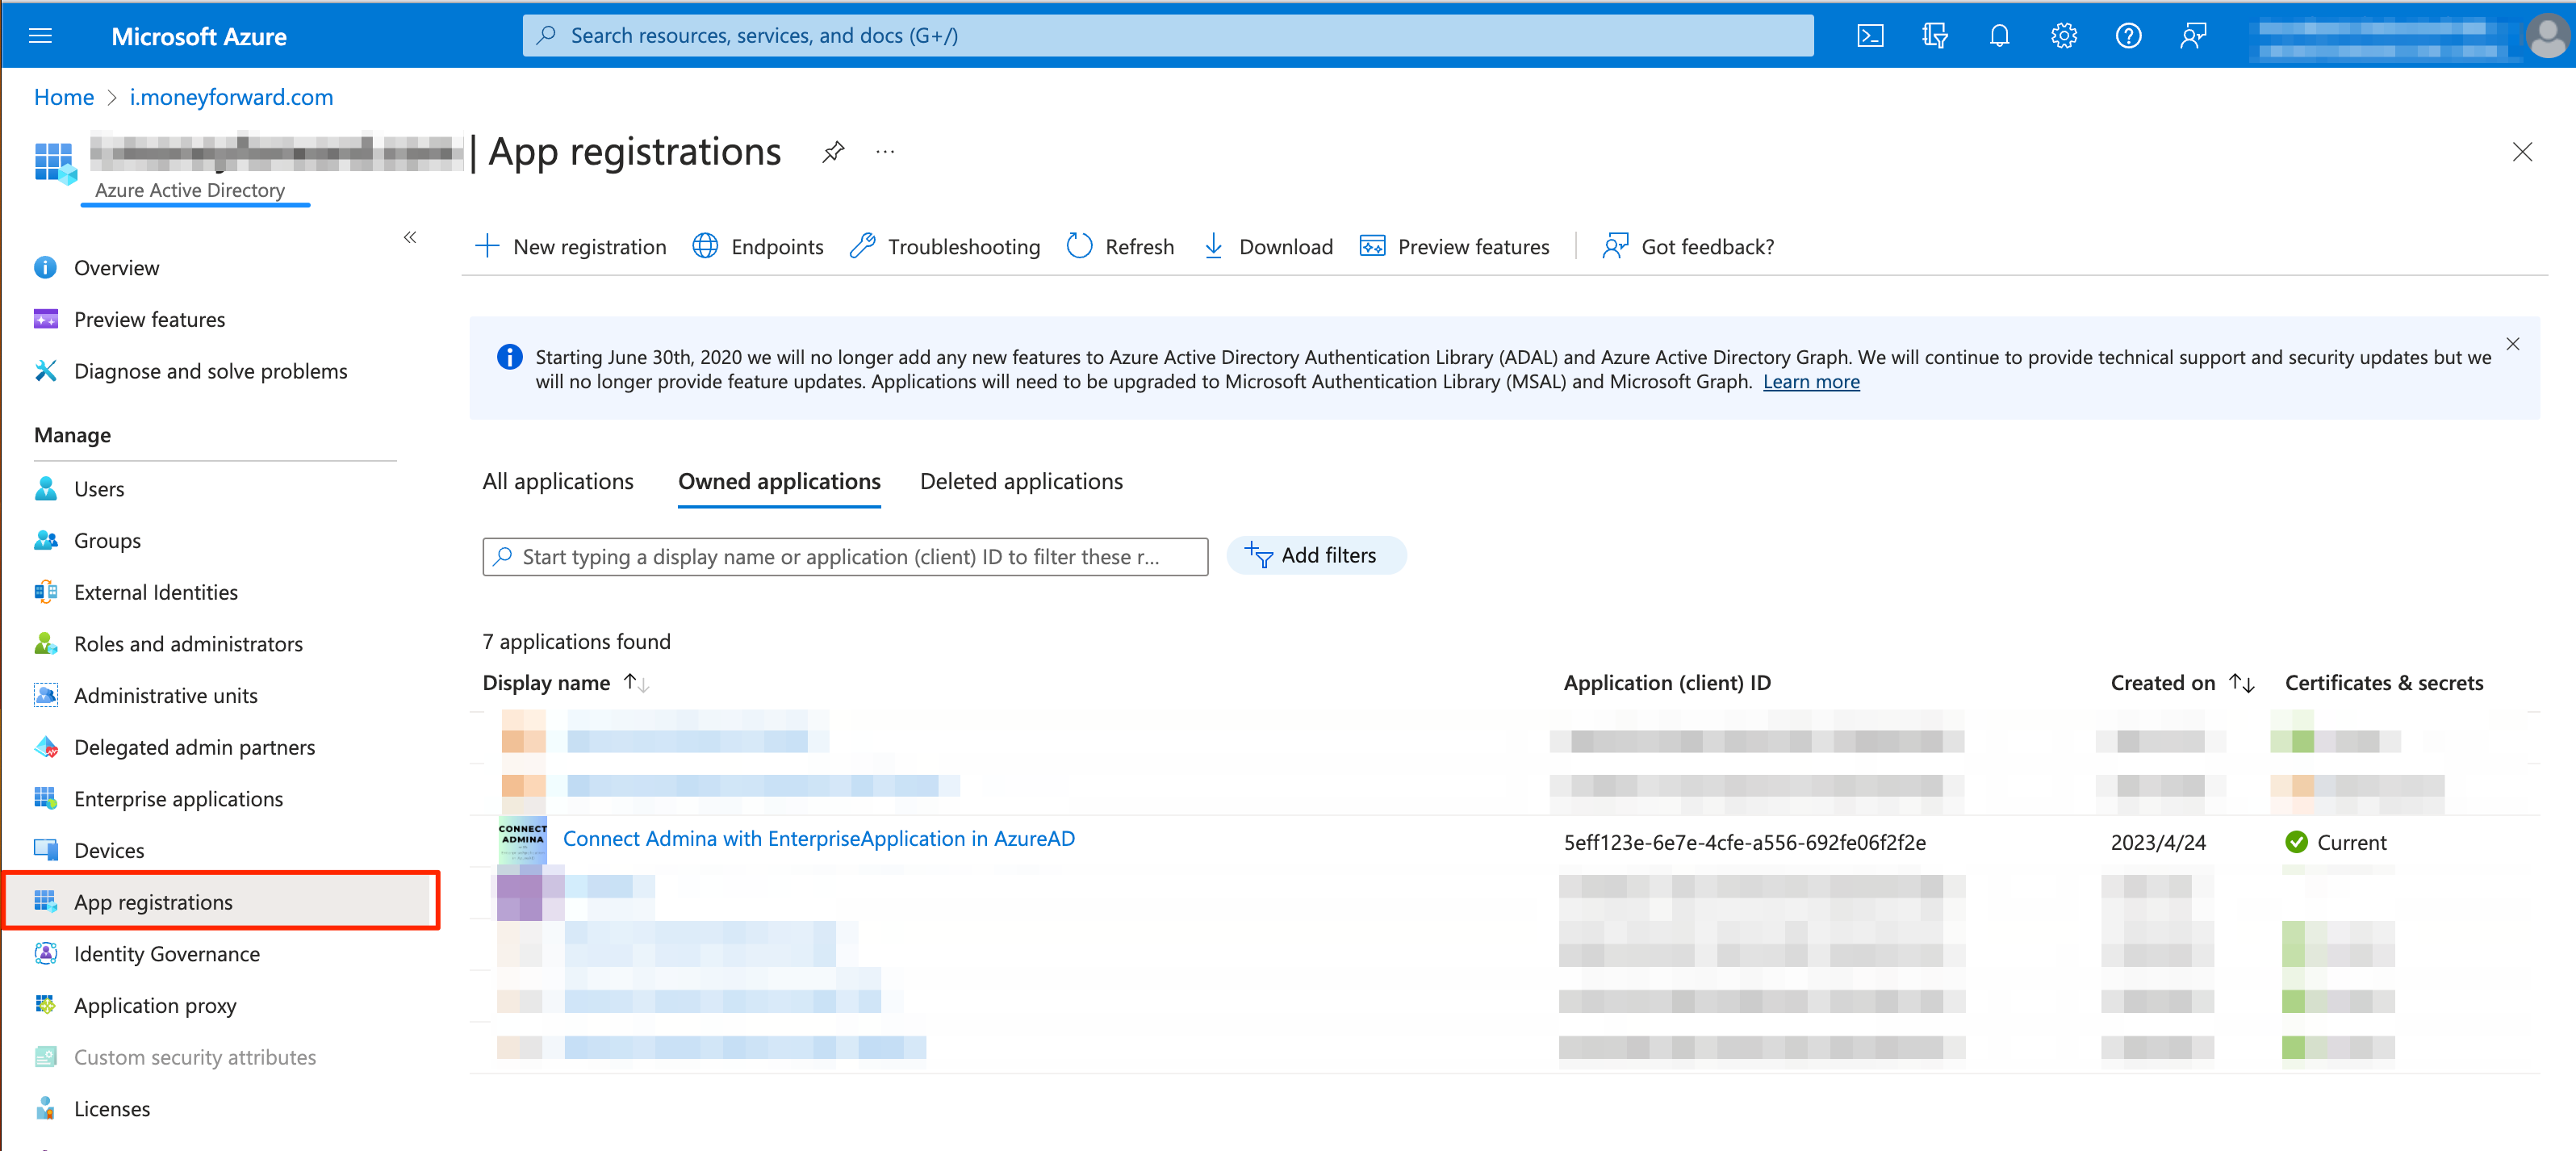Switch to All applications tab
2576x1151 pixels.
coord(558,481)
